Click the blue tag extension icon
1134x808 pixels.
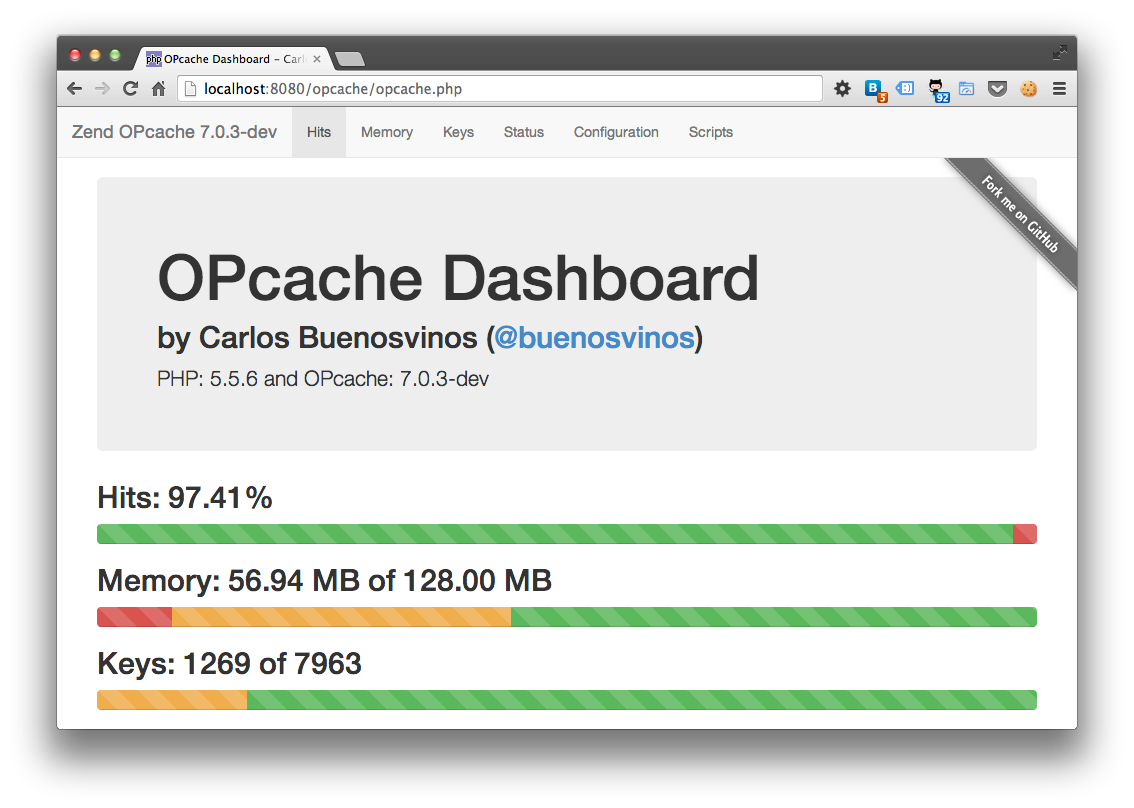point(905,88)
